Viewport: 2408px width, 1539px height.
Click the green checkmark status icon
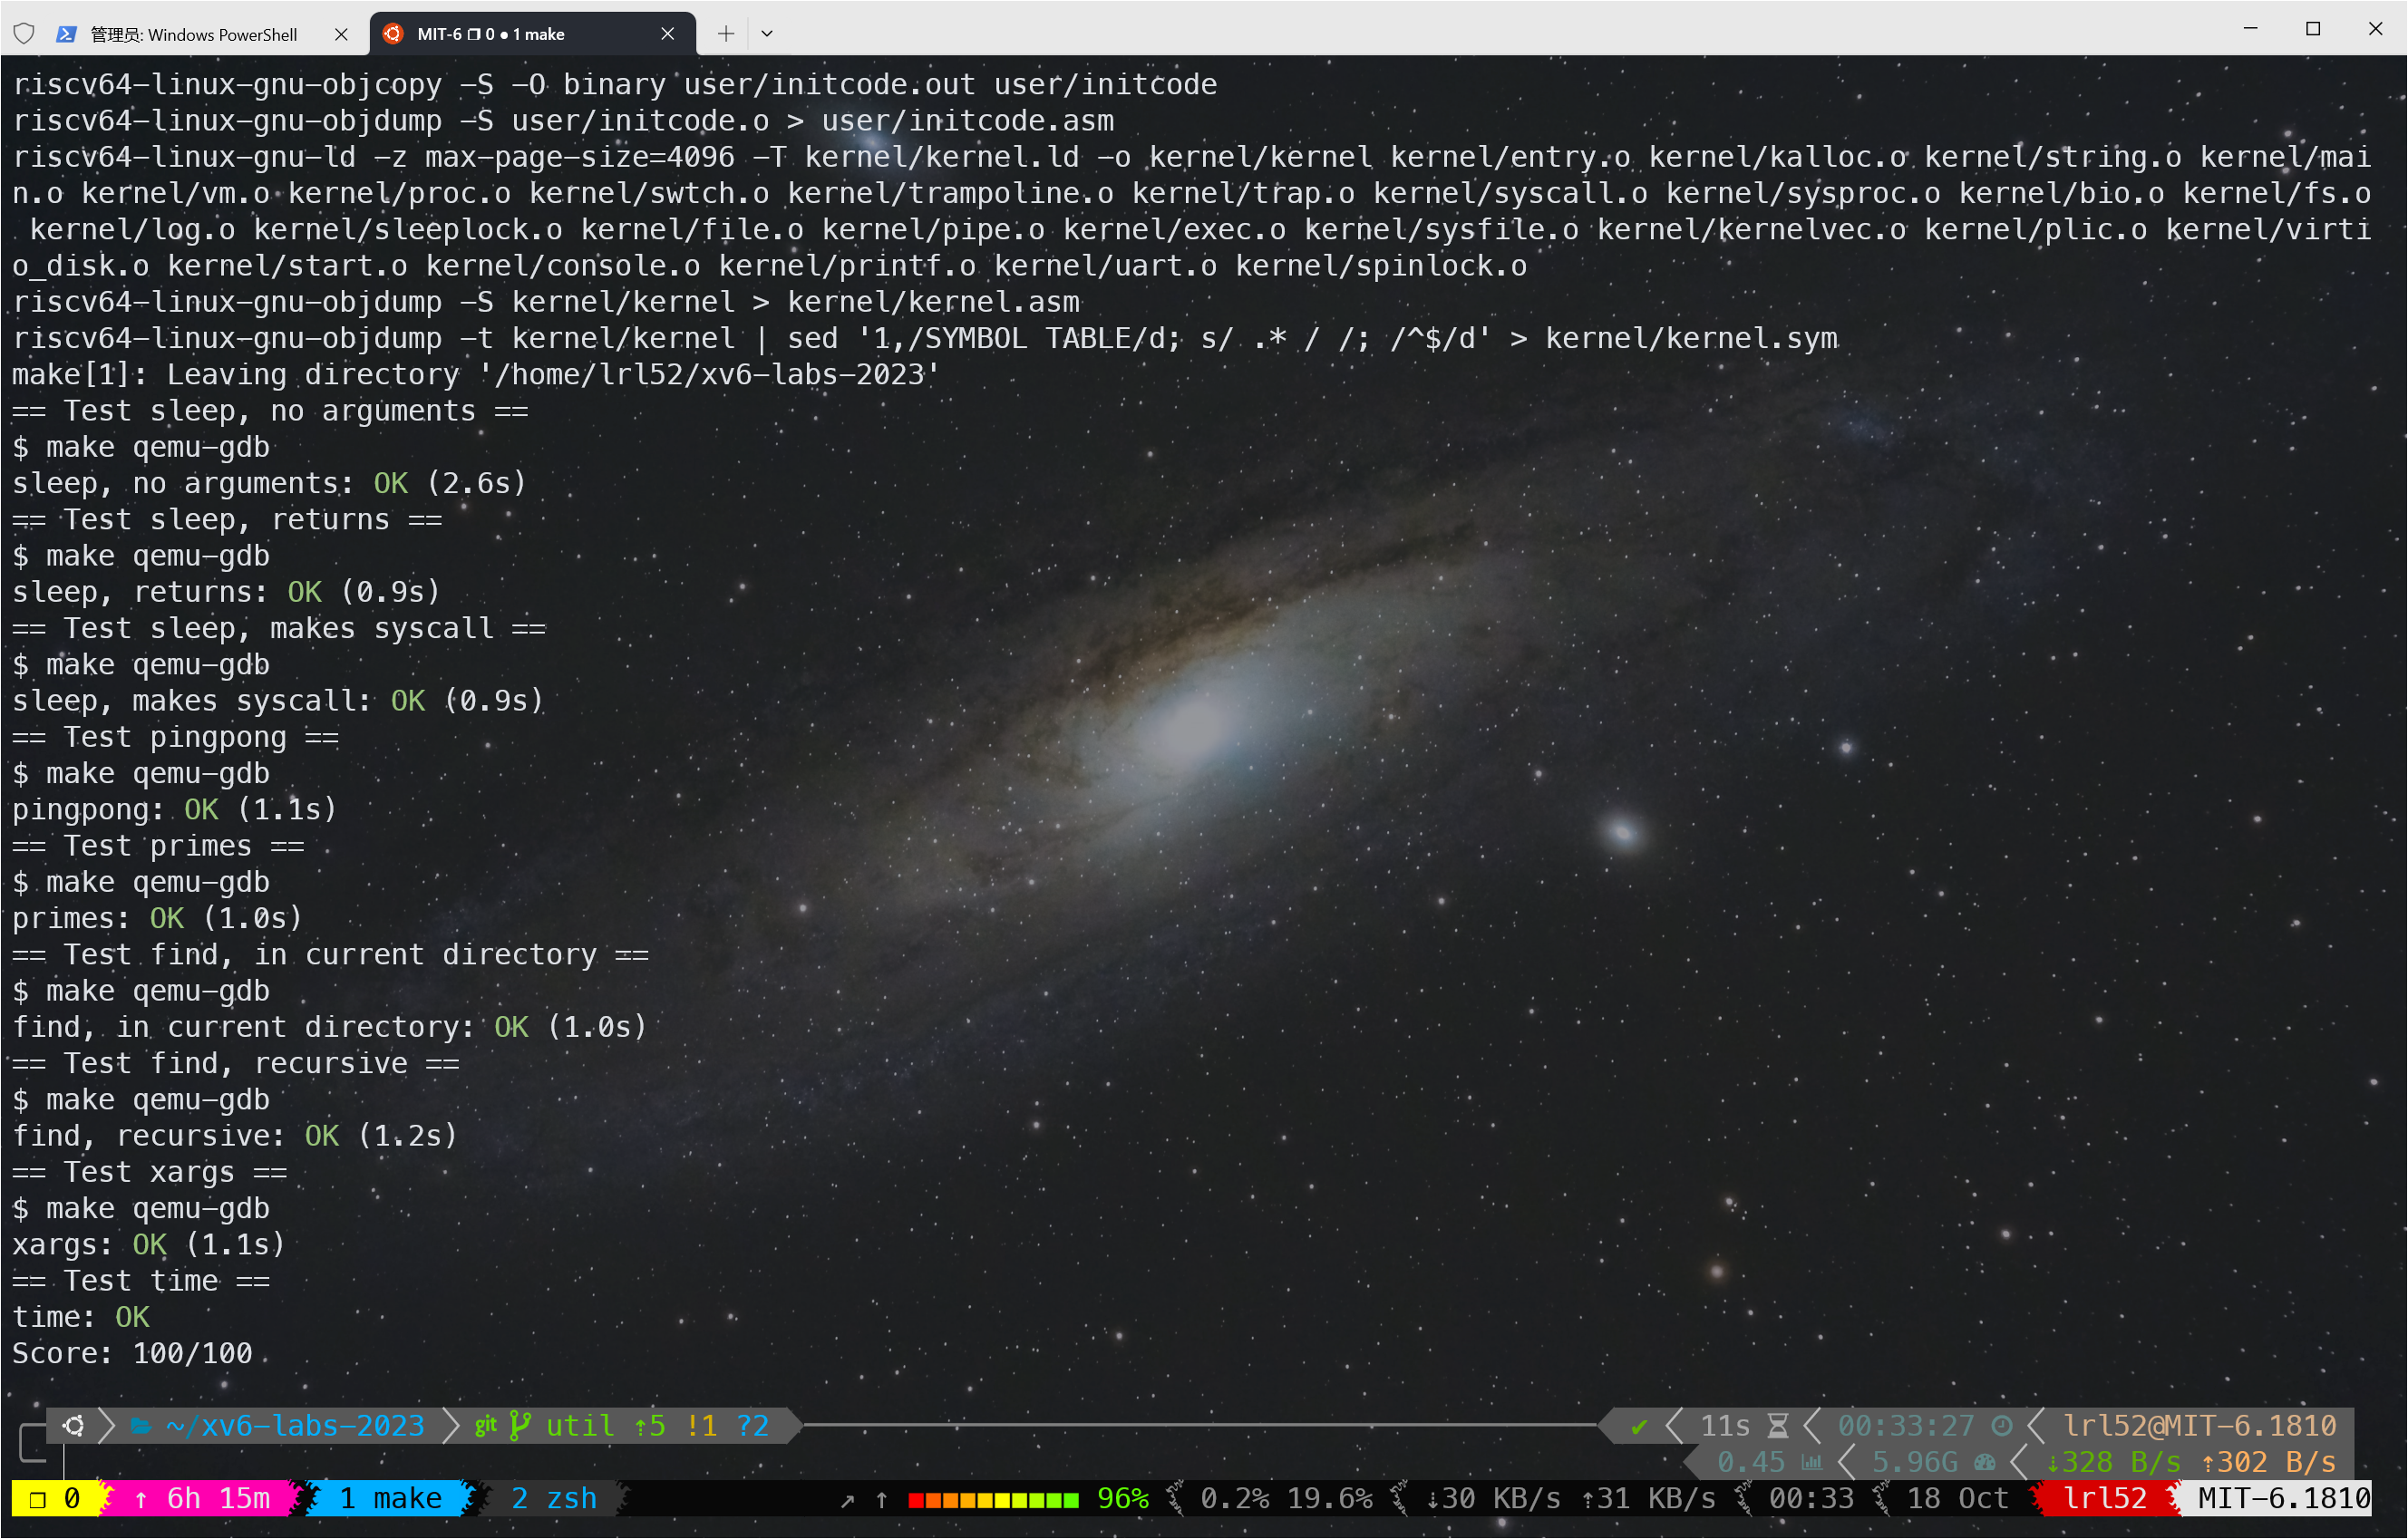pyautogui.click(x=1639, y=1426)
